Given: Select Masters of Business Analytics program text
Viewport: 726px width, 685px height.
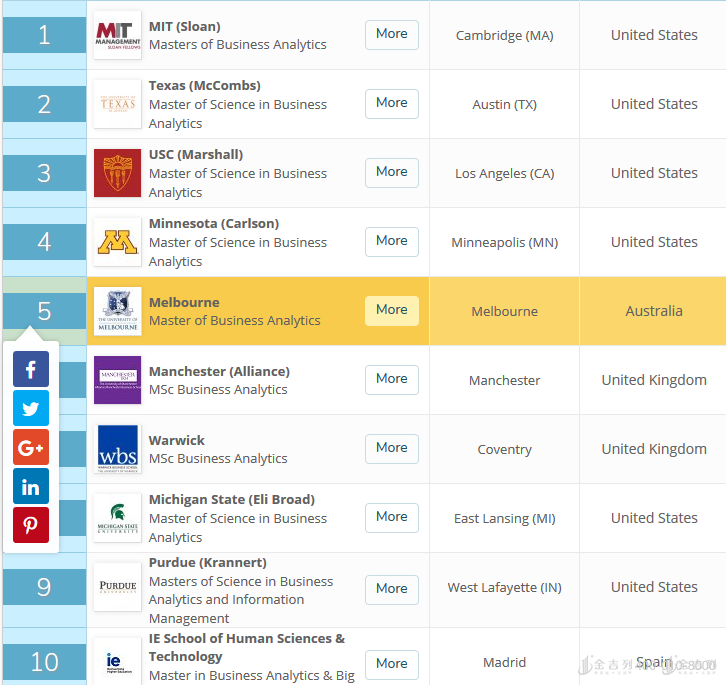Looking at the screenshot, I should point(238,44).
